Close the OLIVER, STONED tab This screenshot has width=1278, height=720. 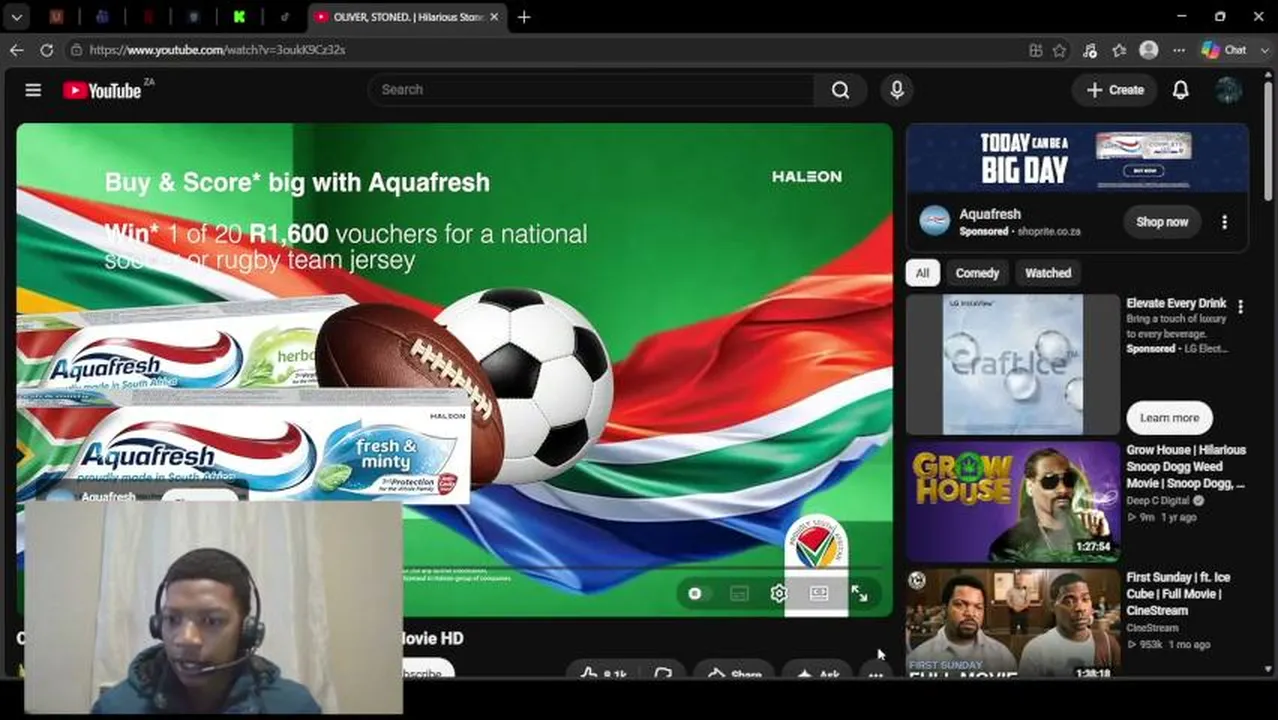click(x=494, y=17)
